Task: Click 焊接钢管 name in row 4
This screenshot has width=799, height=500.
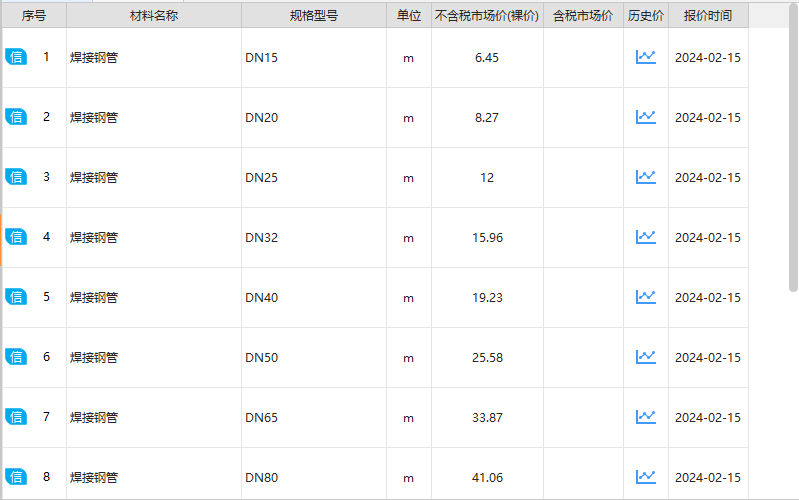Action: coord(94,238)
